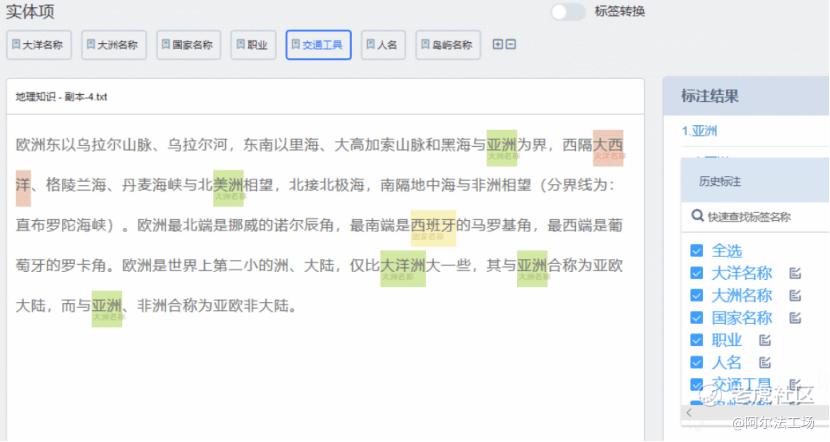Click the yellow highlighted 西班牙 annotation
Viewport: 830px width, 442px height.
(x=433, y=228)
